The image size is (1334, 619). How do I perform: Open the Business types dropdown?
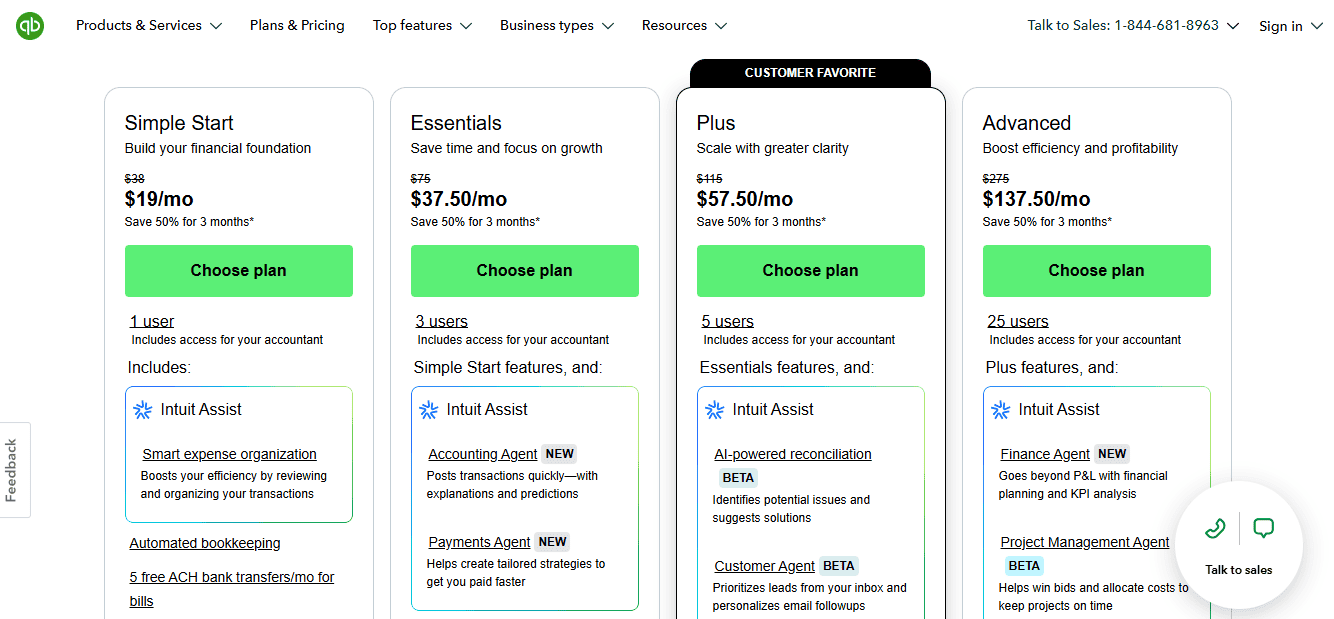coord(557,26)
